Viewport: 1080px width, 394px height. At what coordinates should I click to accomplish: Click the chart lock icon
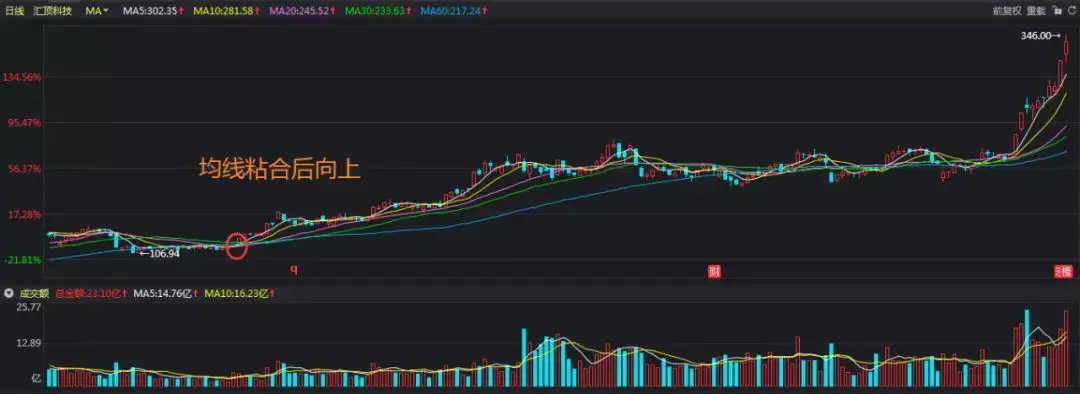(x=1057, y=10)
